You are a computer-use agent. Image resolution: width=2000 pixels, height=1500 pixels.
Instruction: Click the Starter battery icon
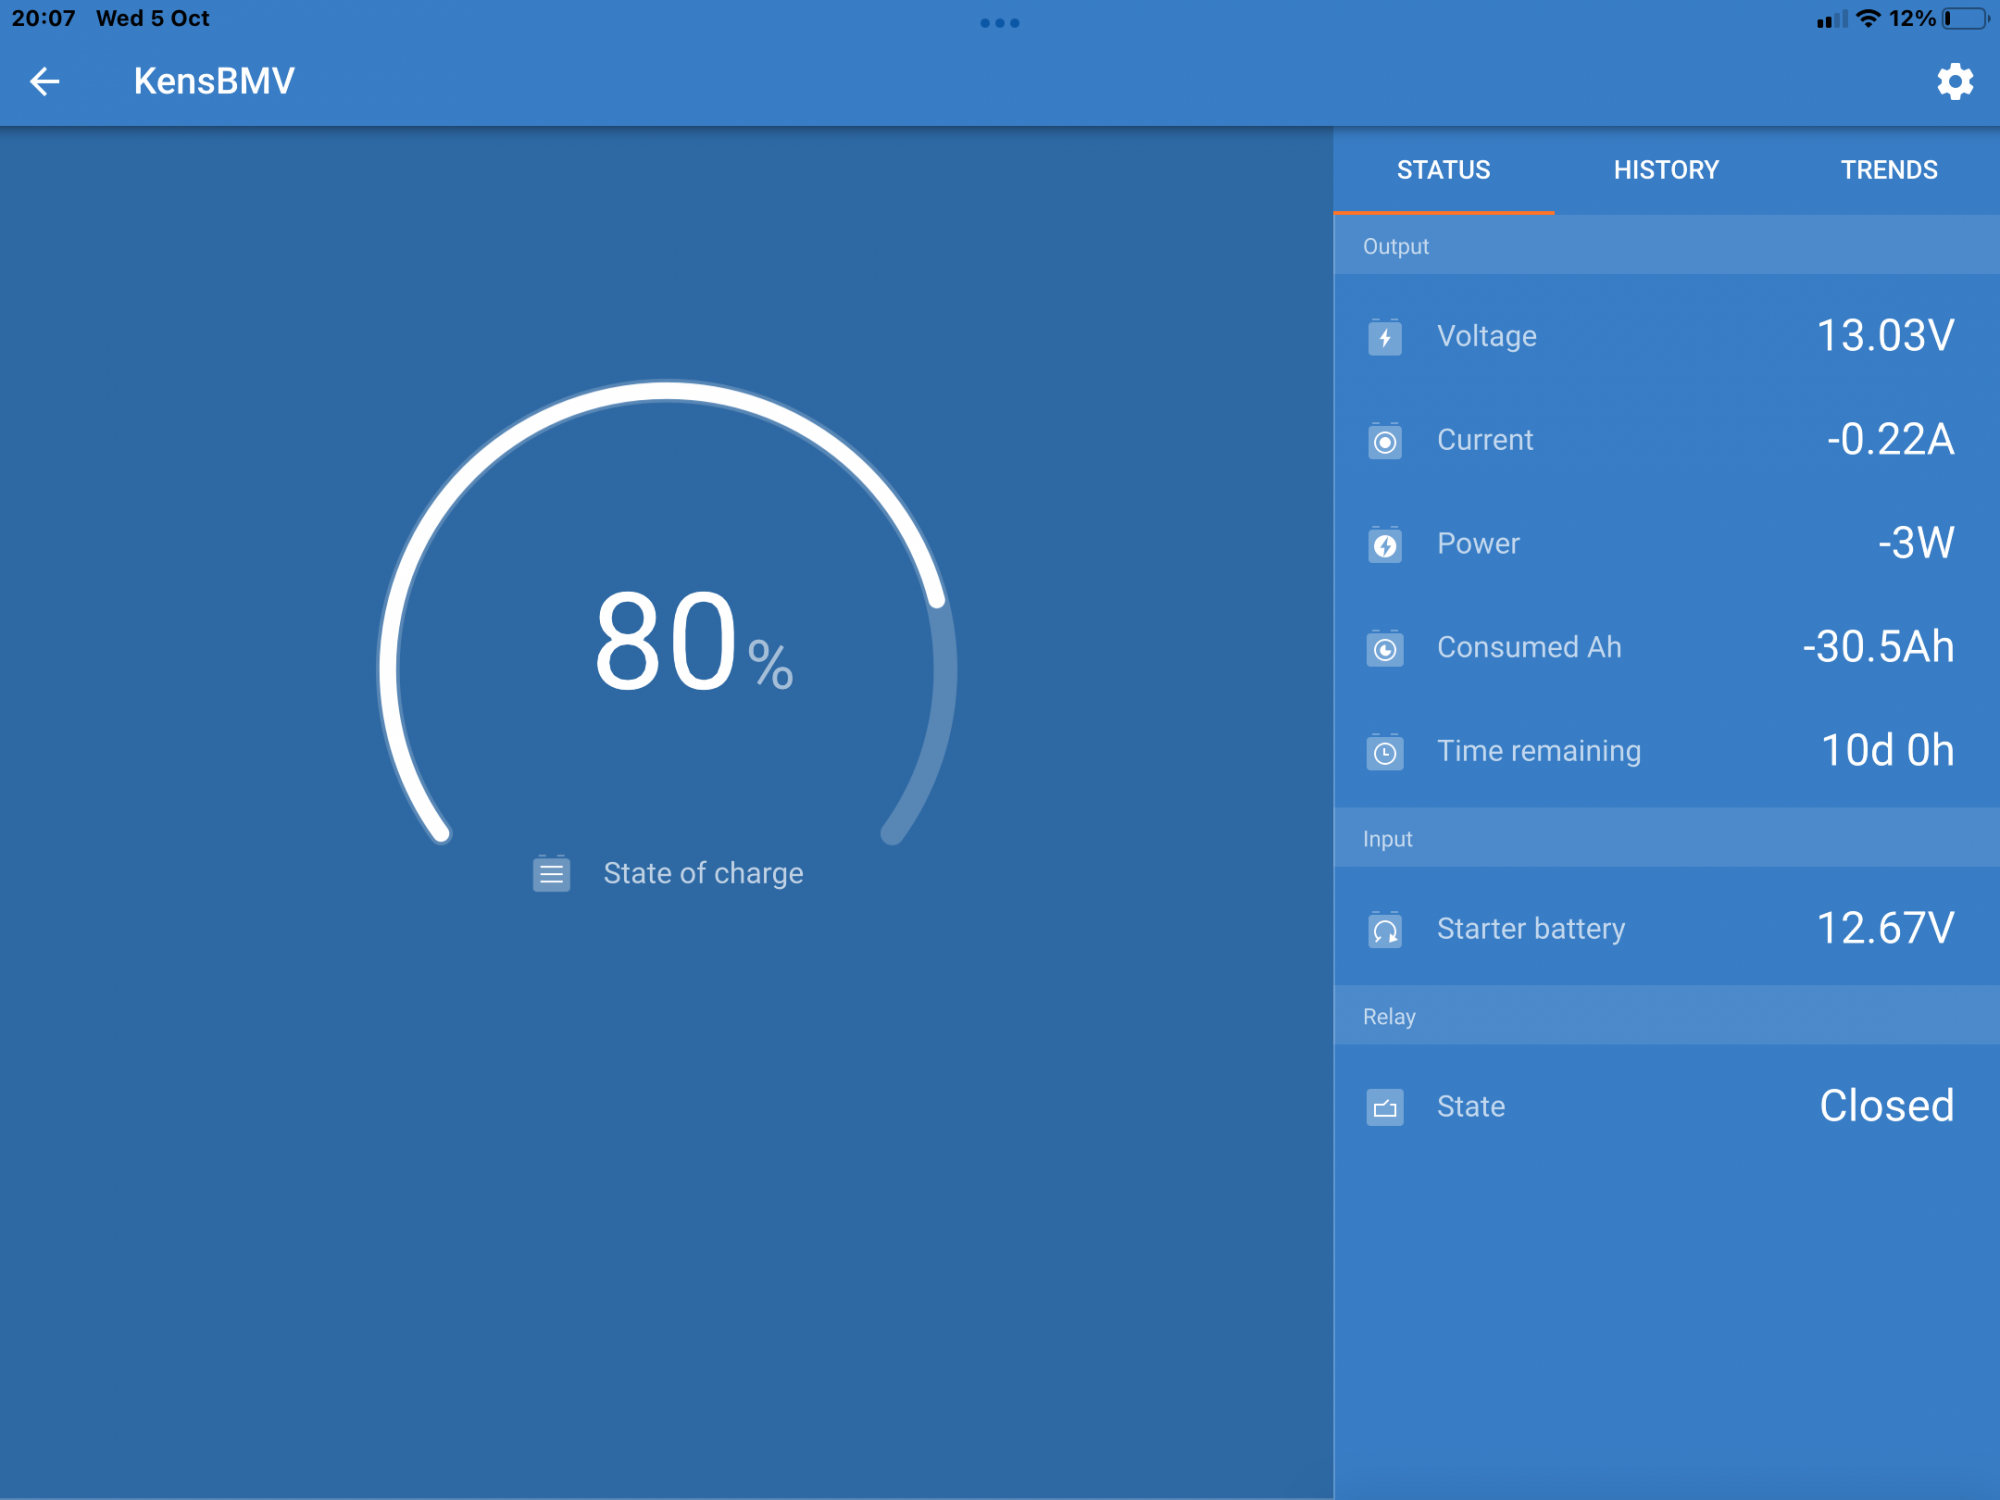coord(1385,930)
